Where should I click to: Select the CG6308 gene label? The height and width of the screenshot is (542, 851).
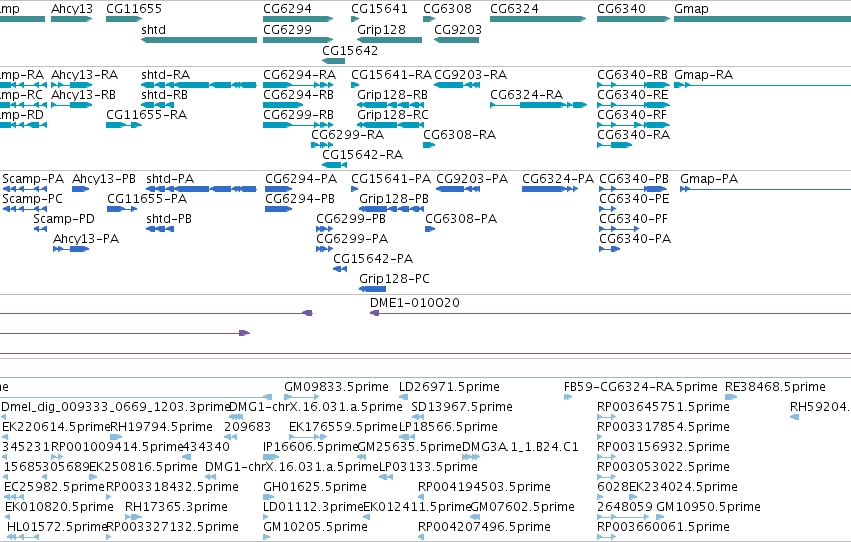coord(447,9)
